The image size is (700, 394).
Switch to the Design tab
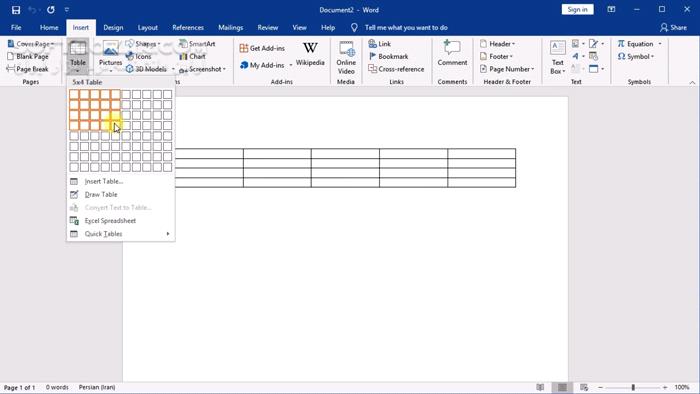point(113,28)
